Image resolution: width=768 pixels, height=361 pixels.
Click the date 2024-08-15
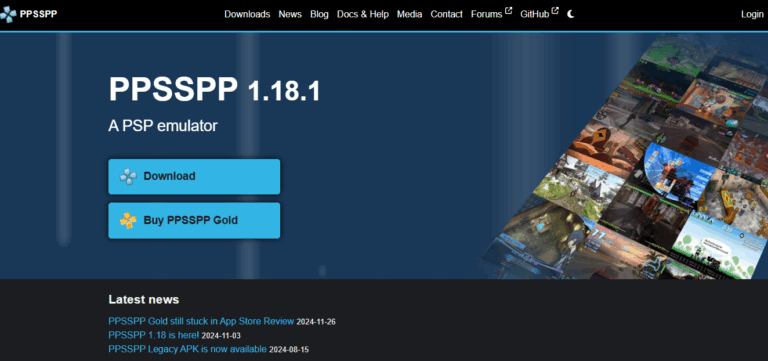coord(289,349)
